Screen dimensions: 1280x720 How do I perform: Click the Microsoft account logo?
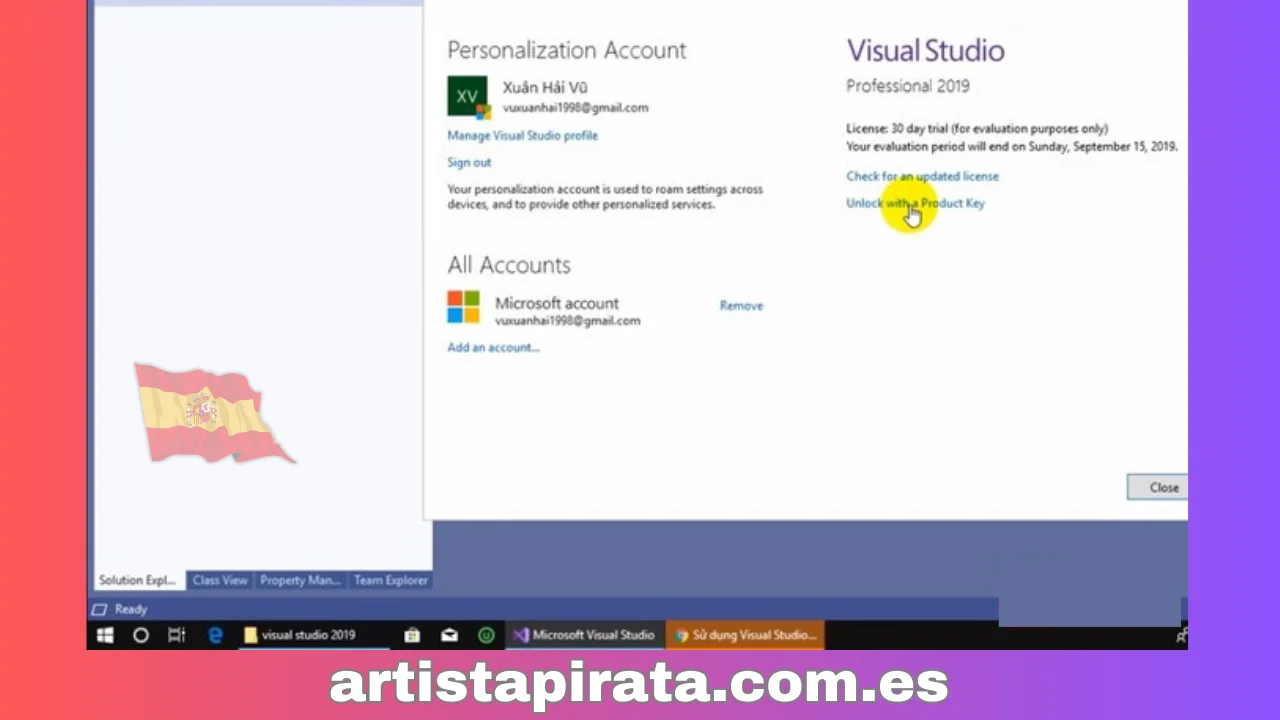(463, 307)
